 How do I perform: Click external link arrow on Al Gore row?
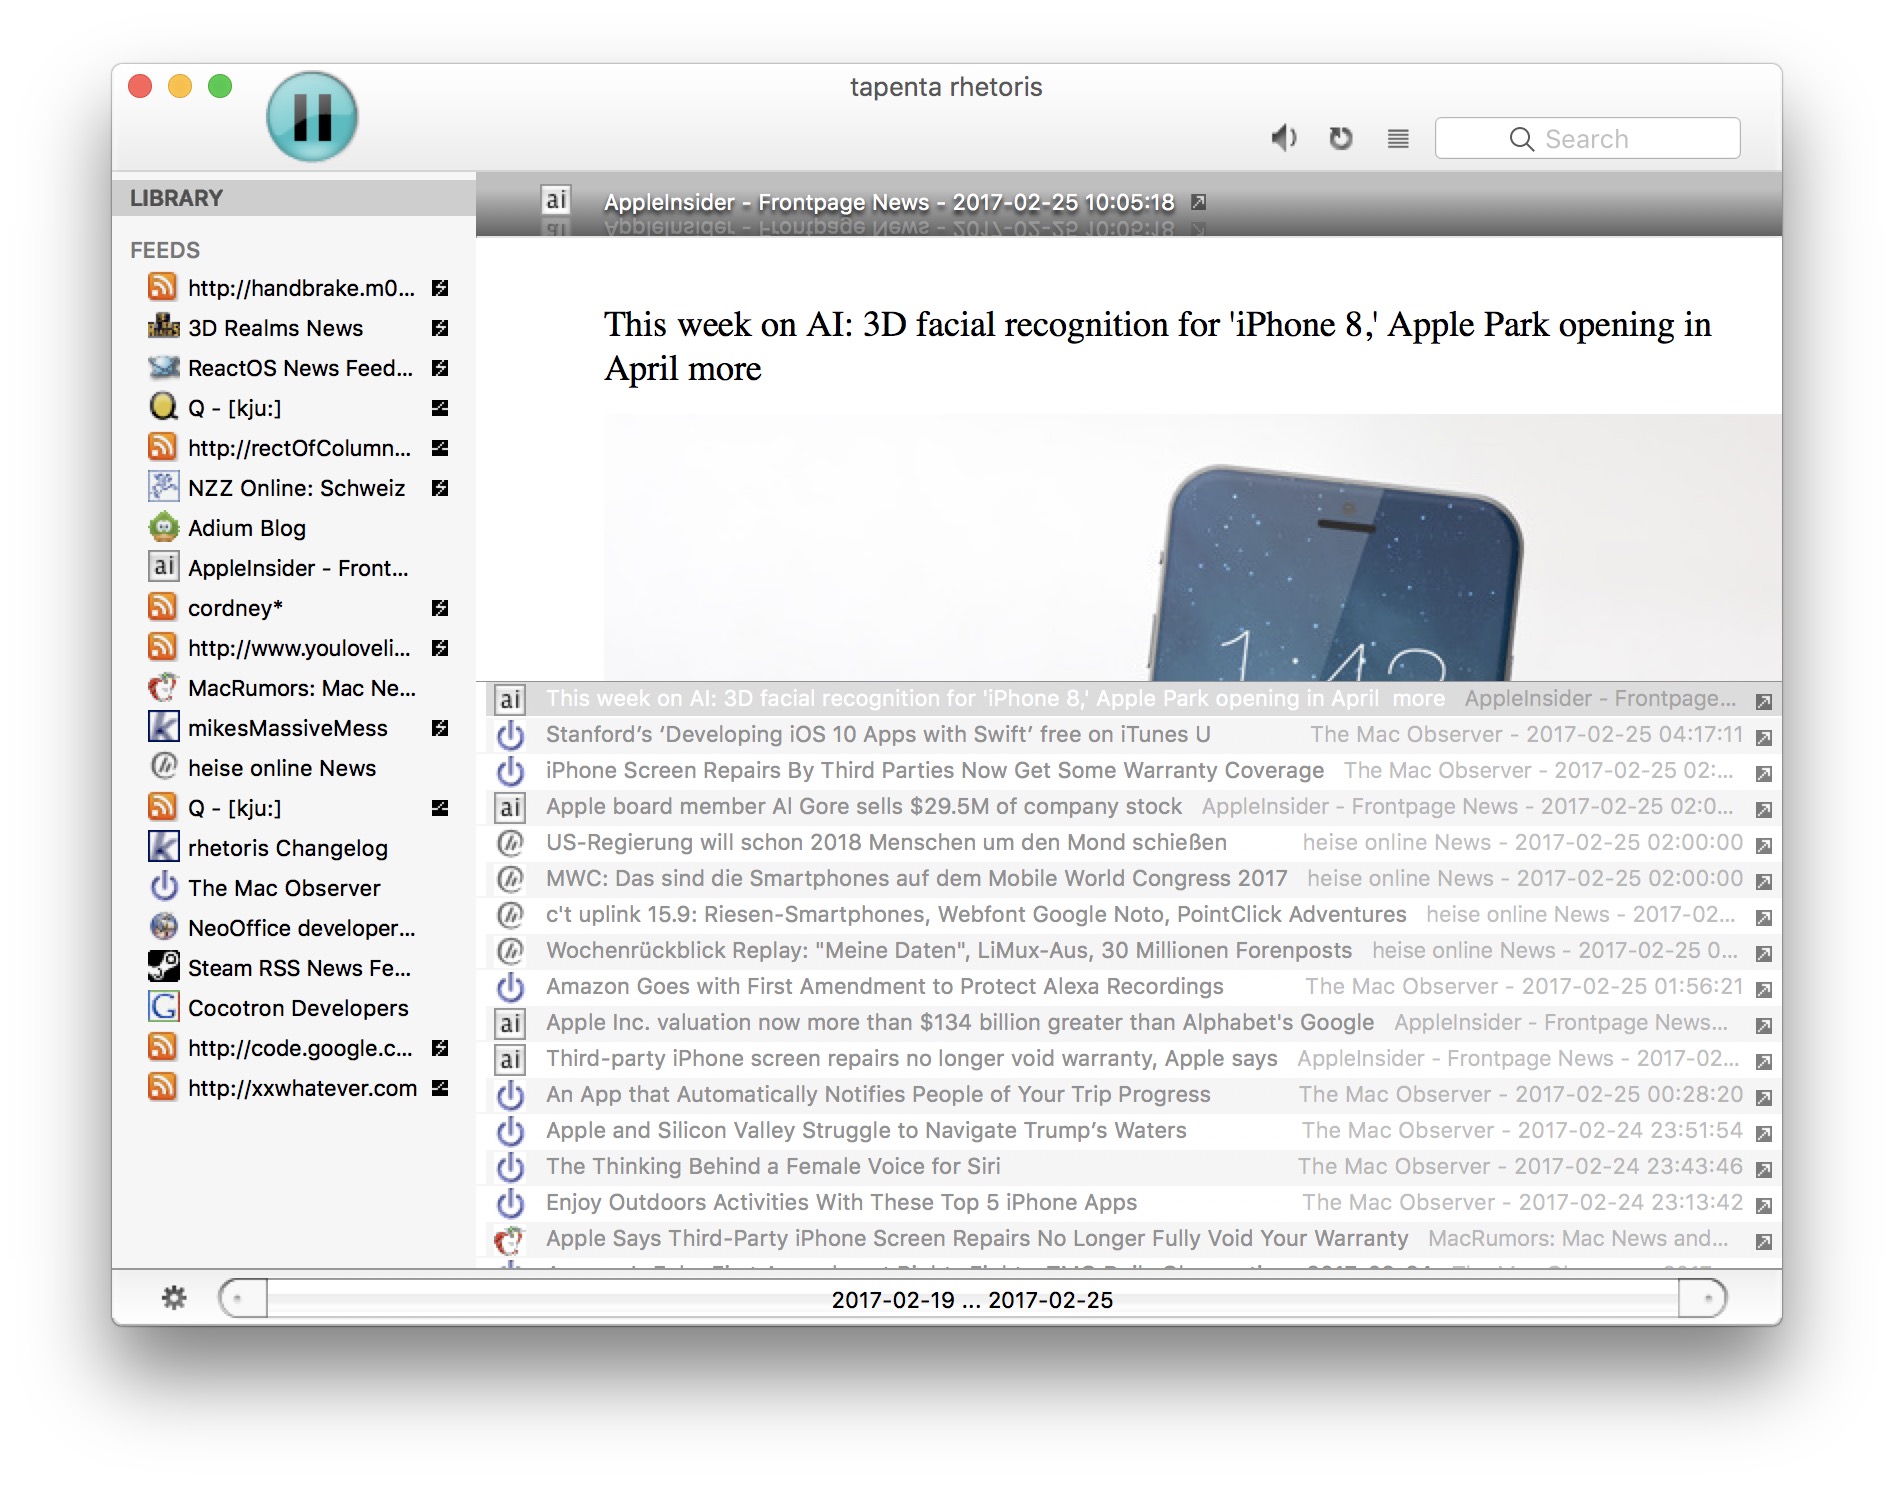(x=1764, y=810)
